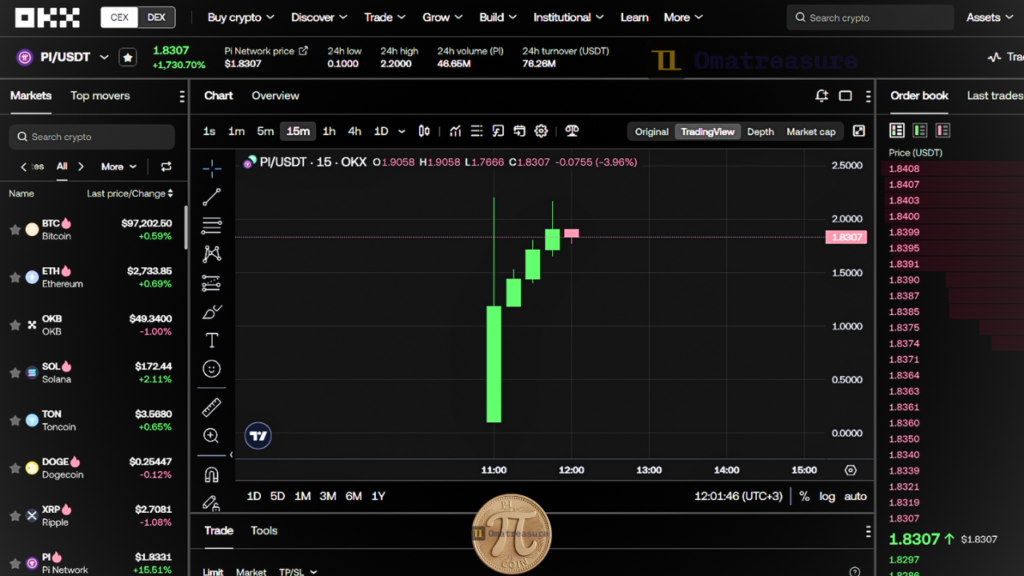The image size is (1024, 576).
Task: Expand chart to fullscreen
Action: (859, 131)
